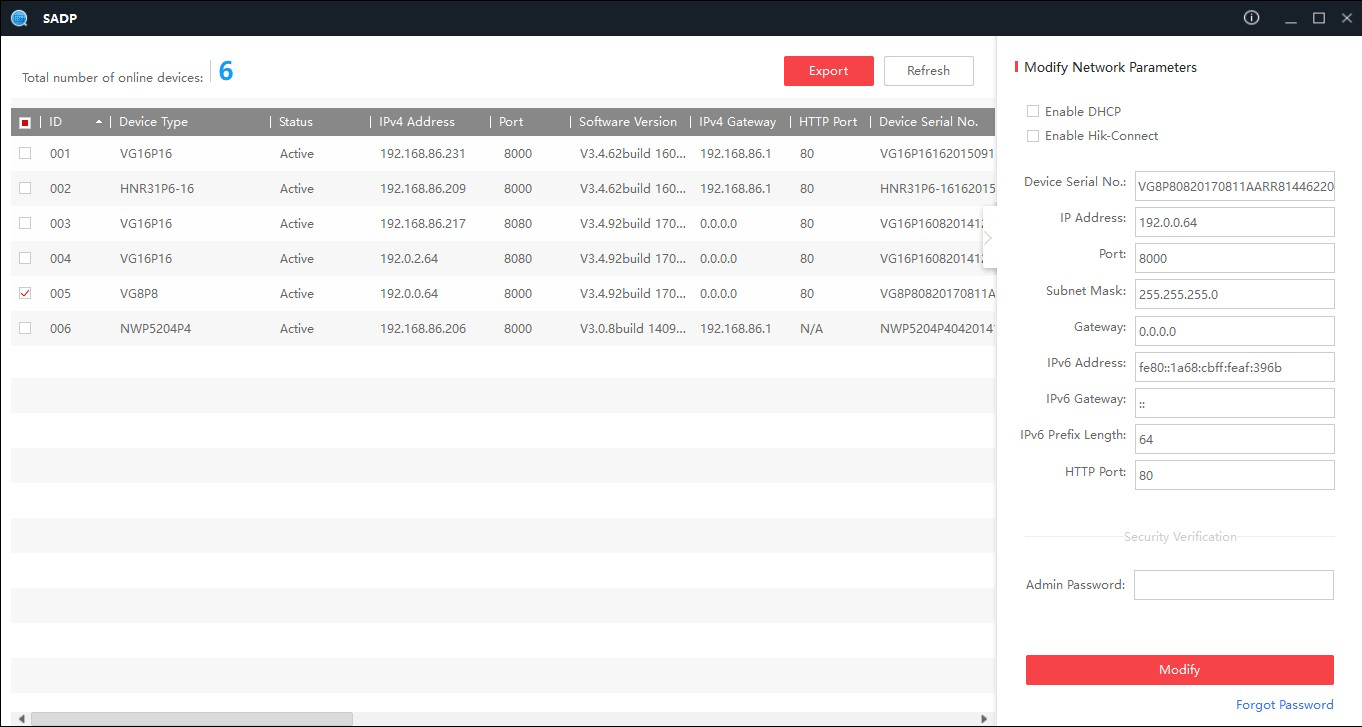Click the ID column sort arrow
1362x727 pixels.
coord(98,122)
